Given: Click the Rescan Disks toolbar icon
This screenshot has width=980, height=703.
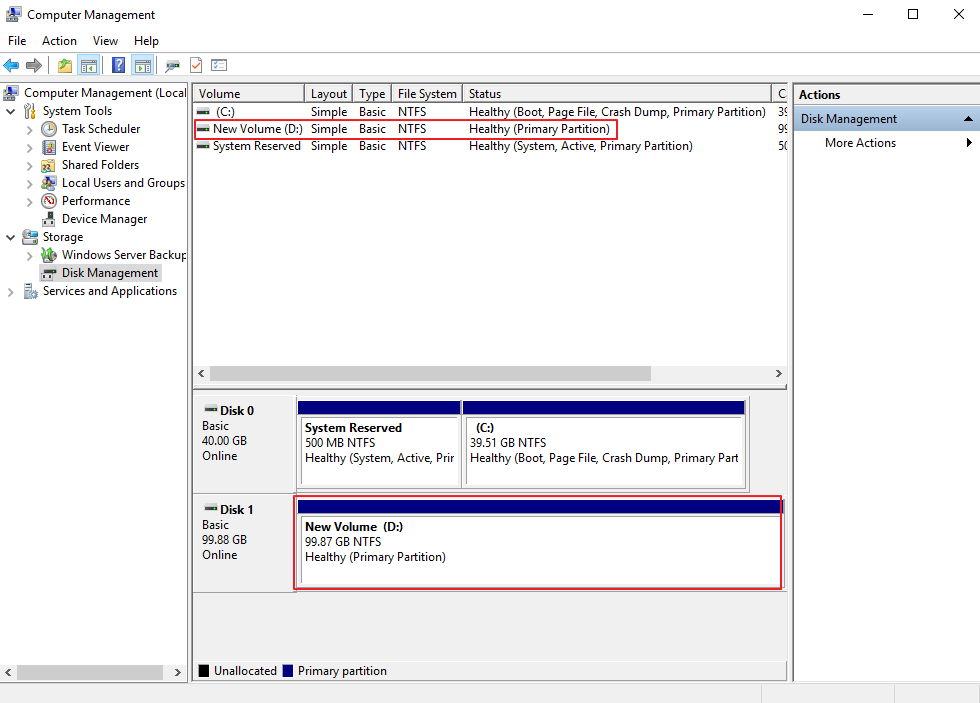Looking at the screenshot, I should pyautogui.click(x=172, y=65).
